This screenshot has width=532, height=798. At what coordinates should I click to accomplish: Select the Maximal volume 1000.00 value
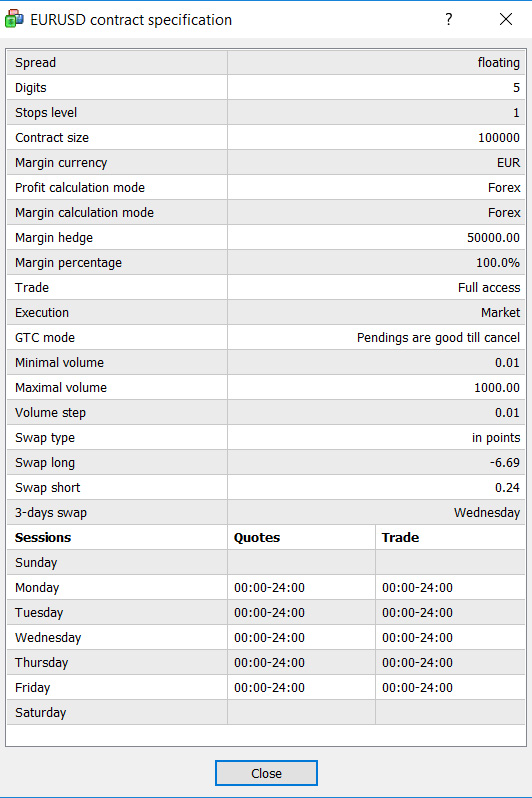(497, 388)
